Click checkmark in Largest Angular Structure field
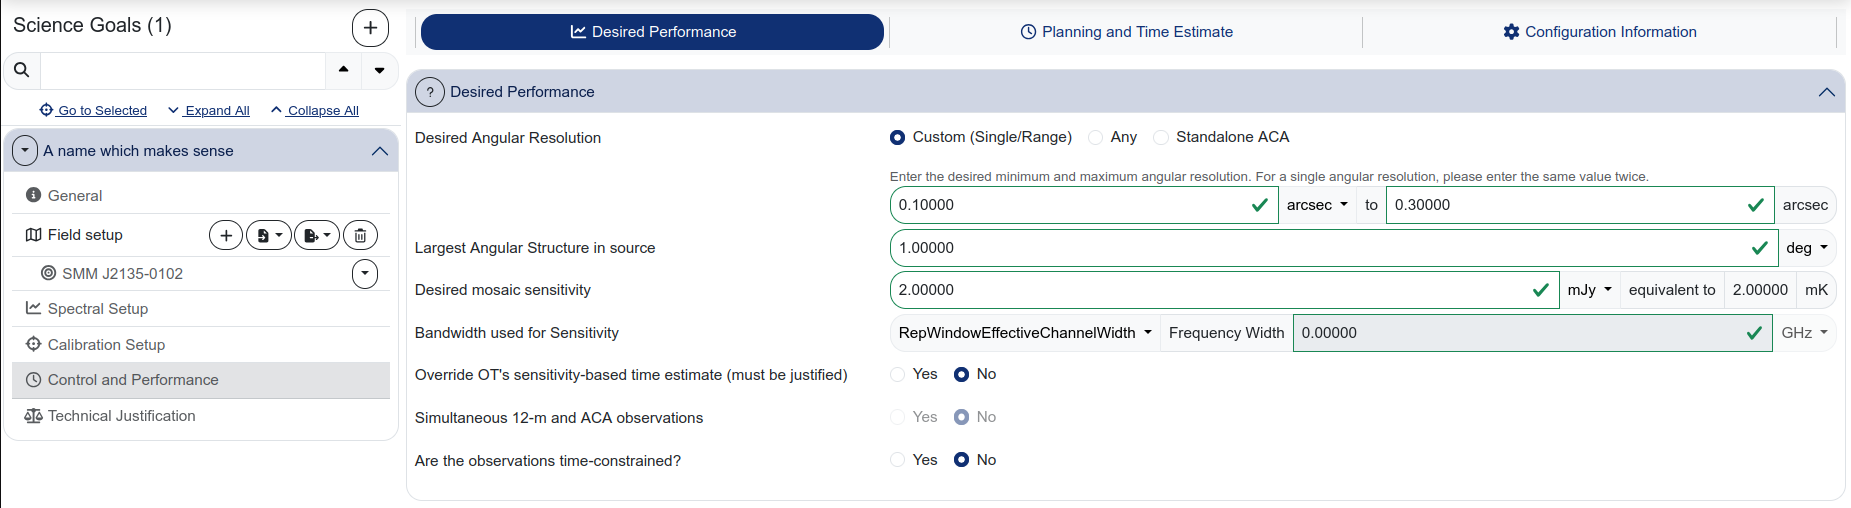Image resolution: width=1851 pixels, height=508 pixels. tap(1760, 248)
